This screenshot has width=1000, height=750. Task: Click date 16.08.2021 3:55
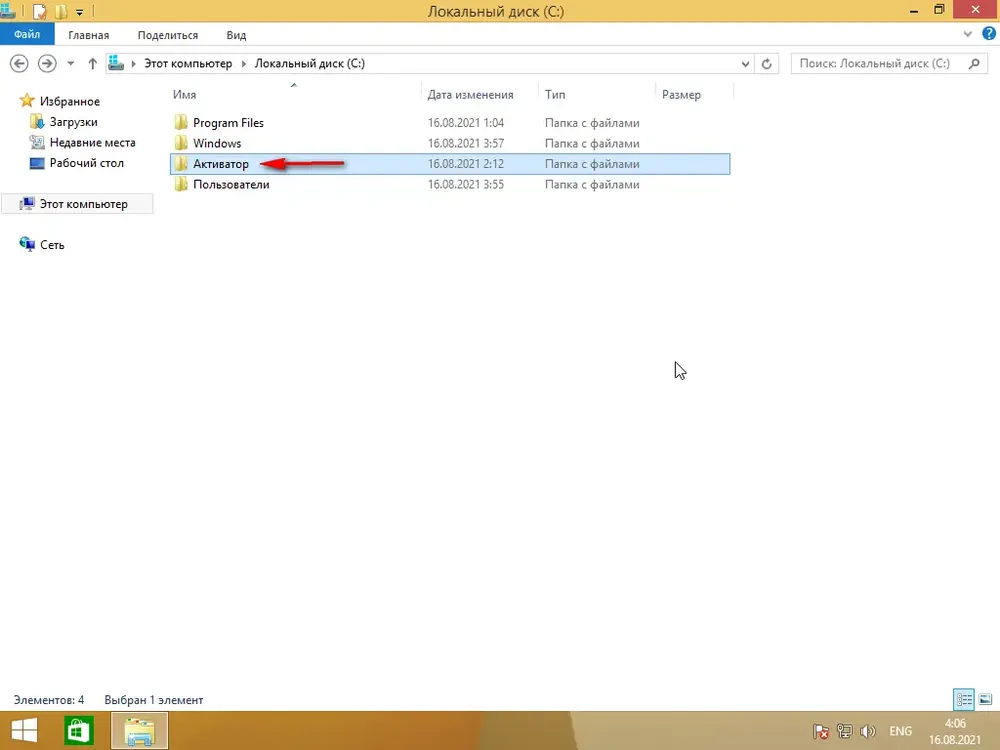click(466, 184)
